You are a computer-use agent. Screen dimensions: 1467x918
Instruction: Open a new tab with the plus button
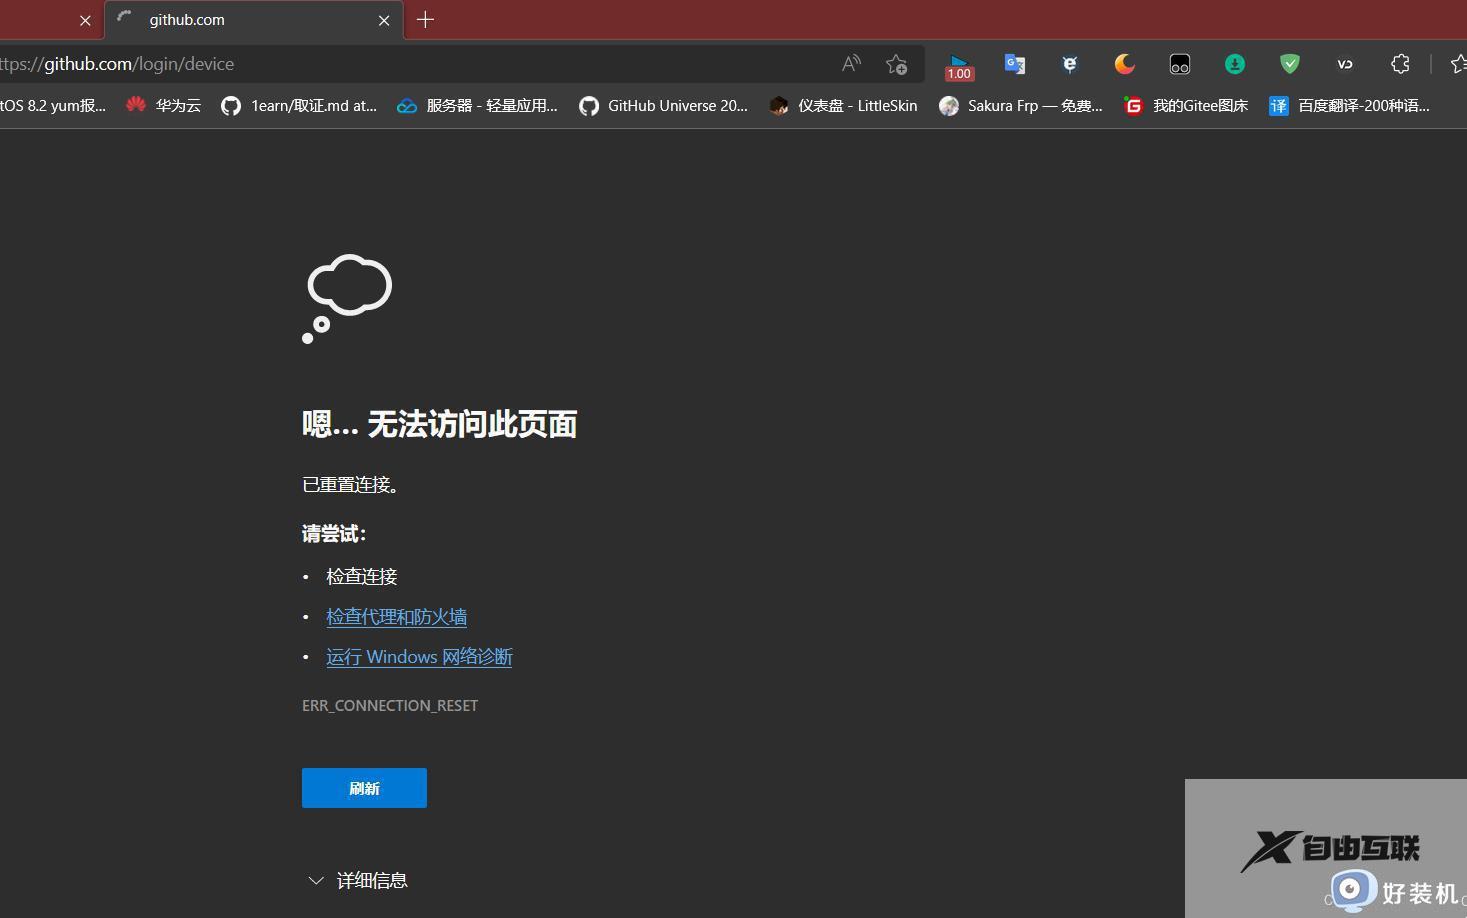[x=425, y=20]
